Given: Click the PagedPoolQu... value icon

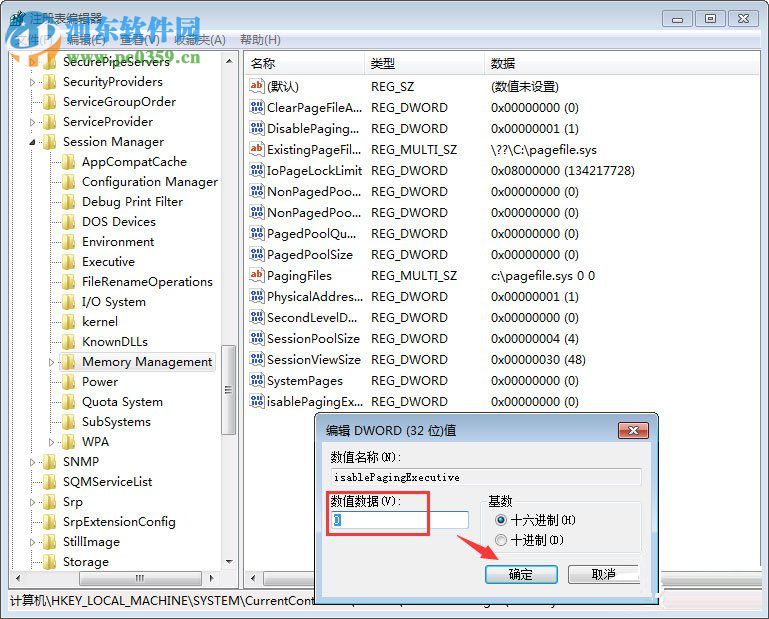Looking at the screenshot, I should [x=256, y=233].
